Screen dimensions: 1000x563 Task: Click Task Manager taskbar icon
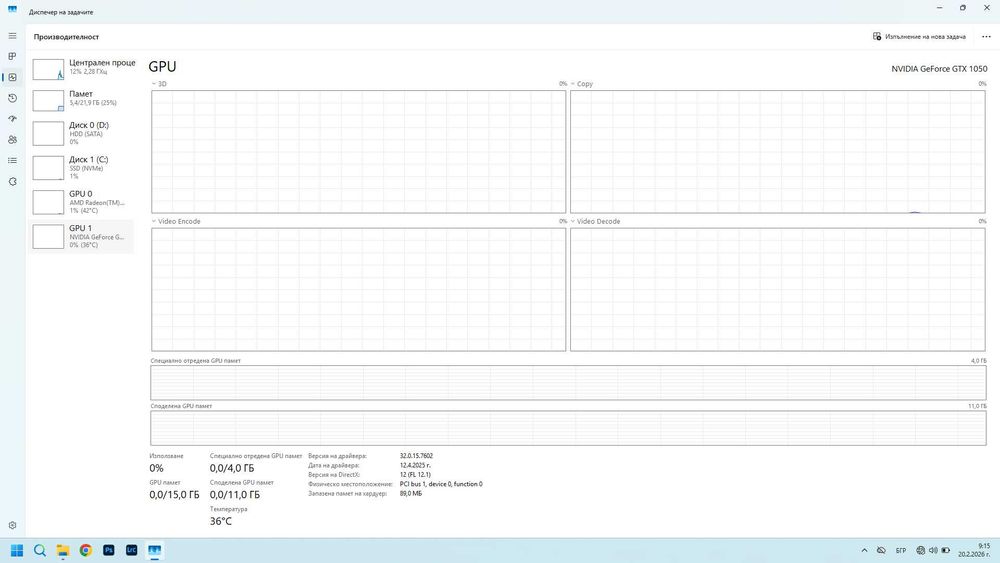click(154, 550)
